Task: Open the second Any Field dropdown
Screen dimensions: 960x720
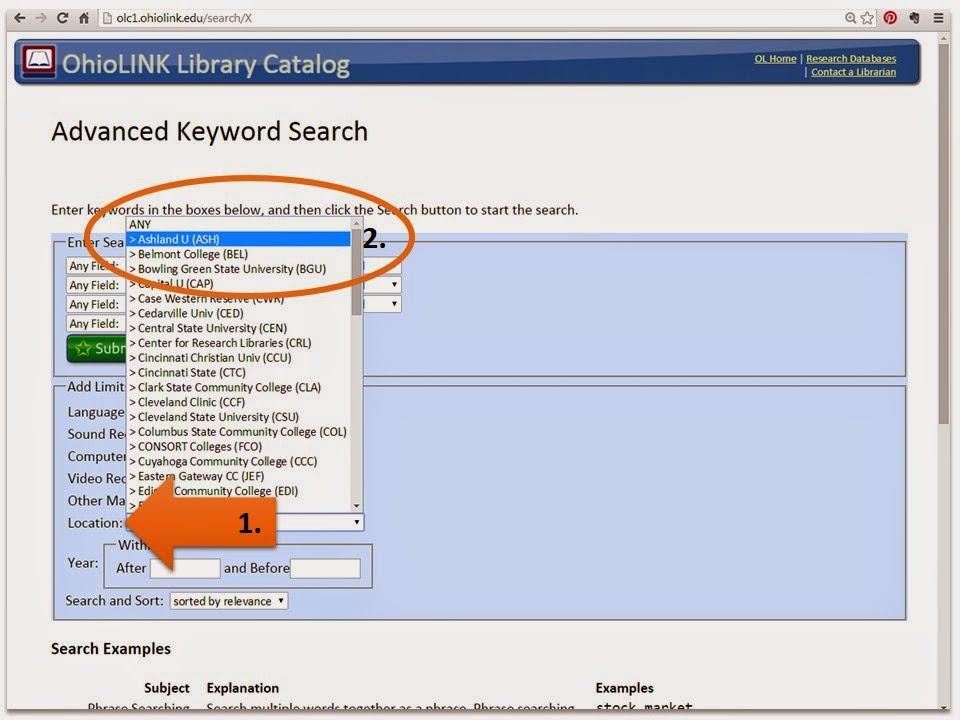Action: pyautogui.click(x=96, y=285)
